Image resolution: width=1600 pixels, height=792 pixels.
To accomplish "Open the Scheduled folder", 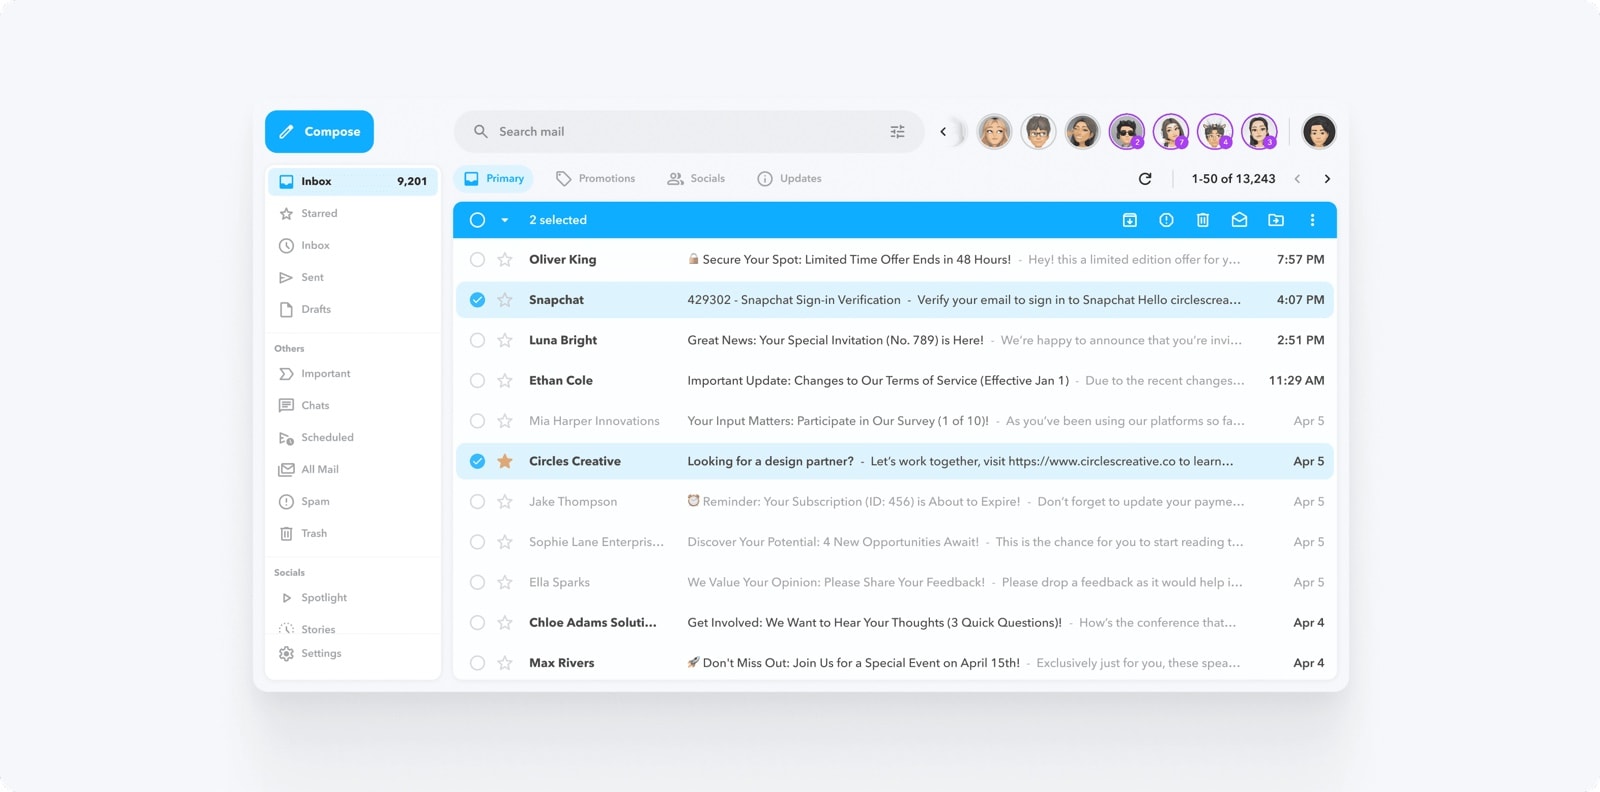I will (353, 437).
